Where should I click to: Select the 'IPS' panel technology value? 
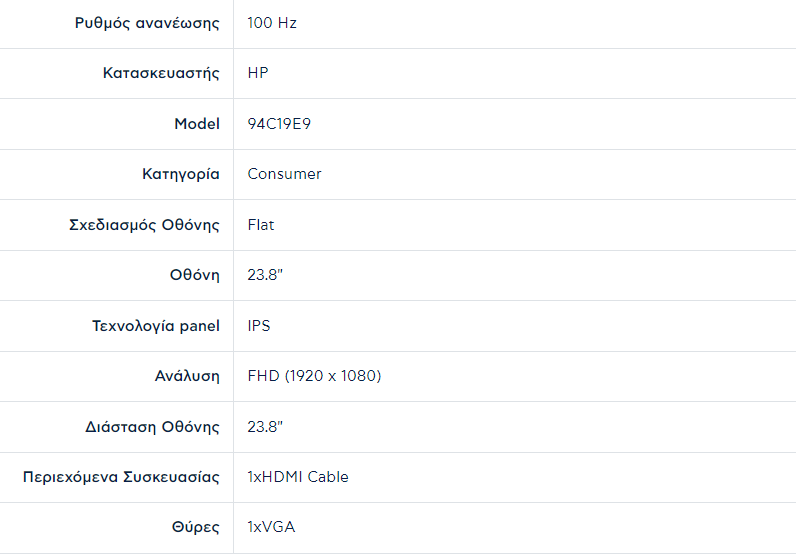(259, 326)
